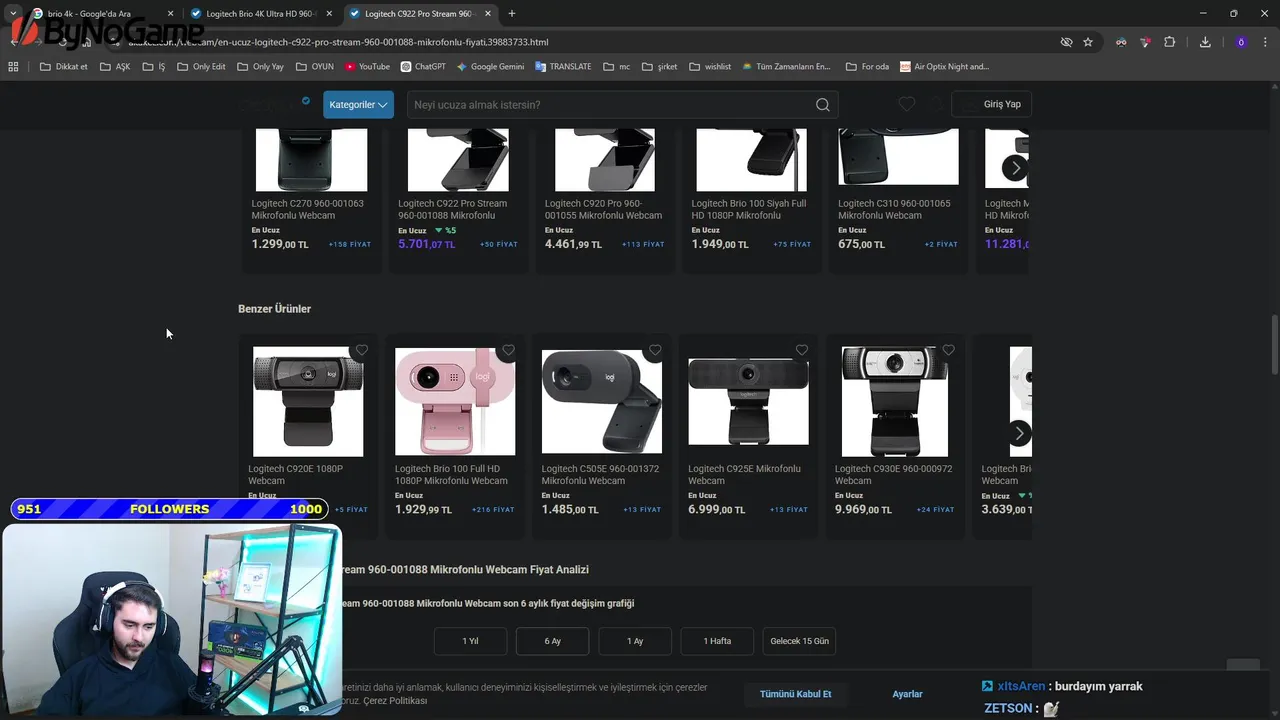Image resolution: width=1280 pixels, height=720 pixels.
Task: Close the Logitech C922 Pro Stream tab
Action: click(x=489, y=14)
